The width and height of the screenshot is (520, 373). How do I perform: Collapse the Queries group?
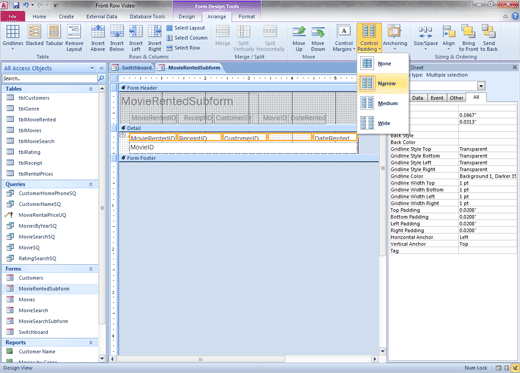point(91,184)
